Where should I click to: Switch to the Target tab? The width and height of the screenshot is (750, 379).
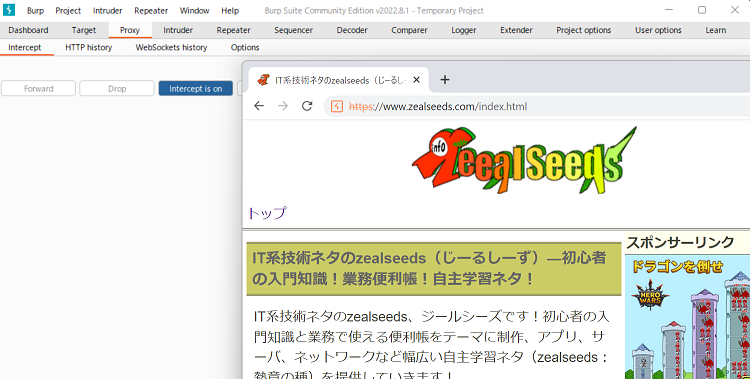click(x=84, y=30)
